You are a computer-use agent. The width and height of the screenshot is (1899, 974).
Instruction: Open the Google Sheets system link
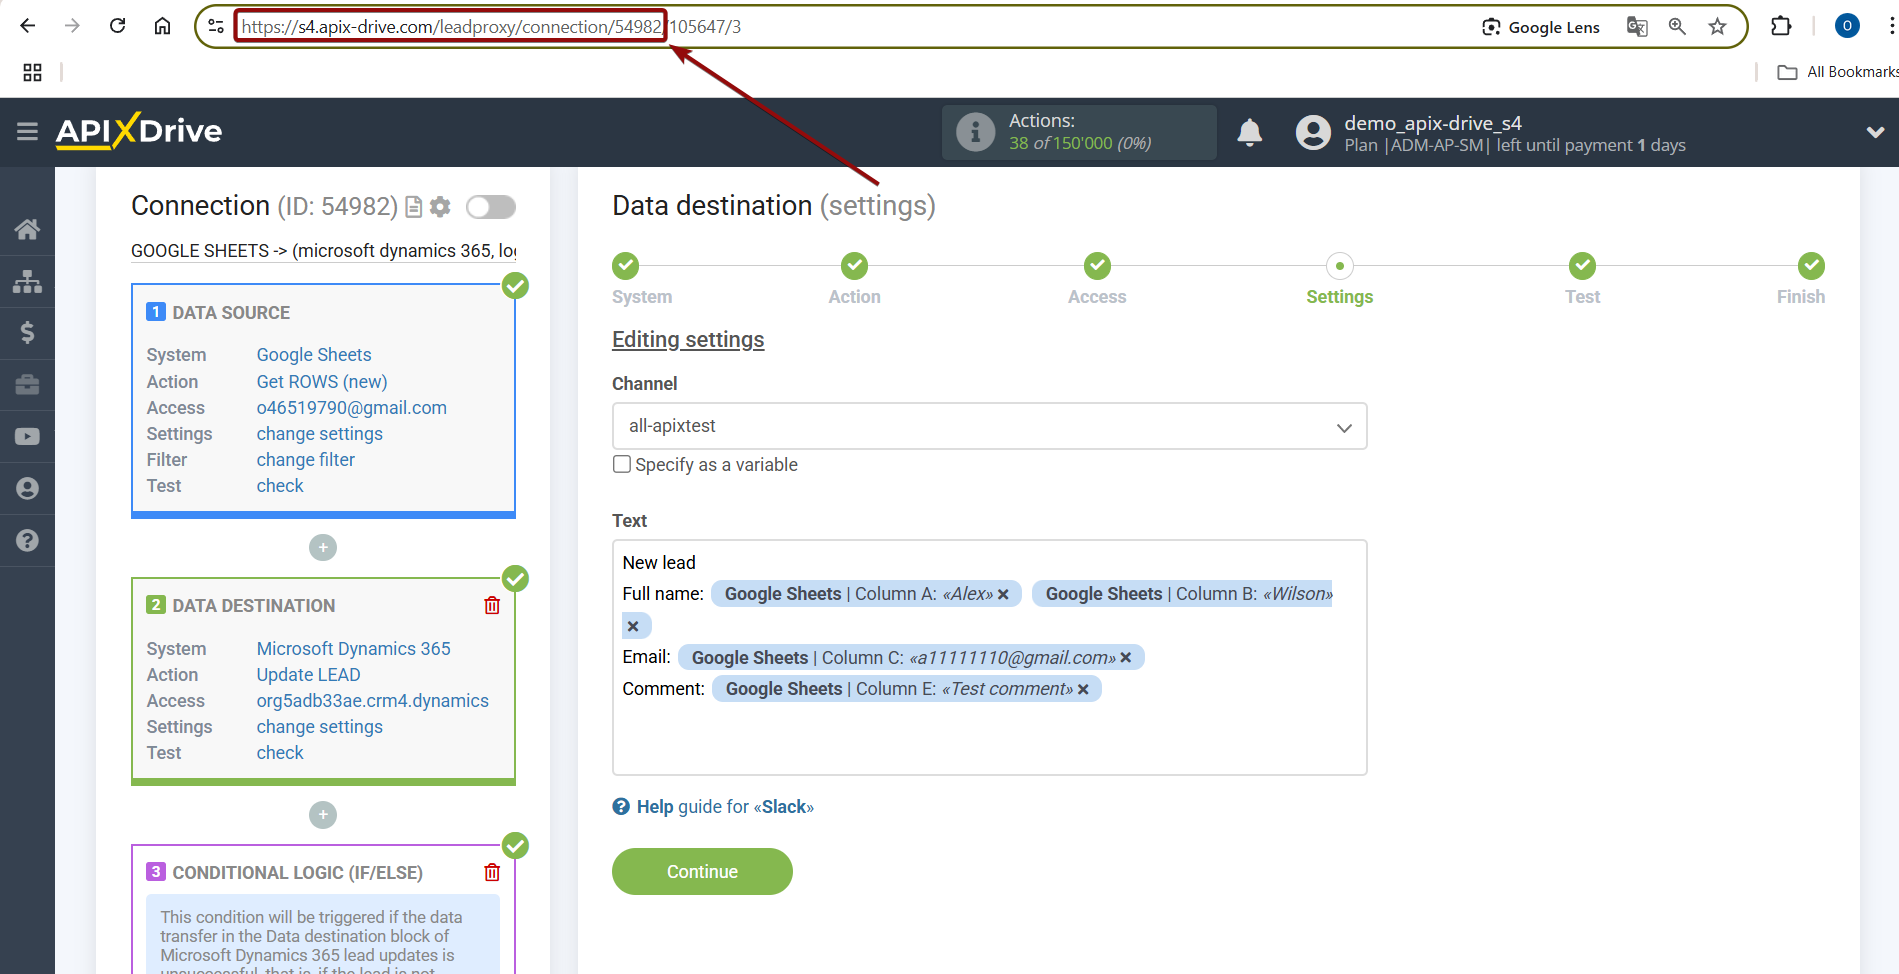314,355
